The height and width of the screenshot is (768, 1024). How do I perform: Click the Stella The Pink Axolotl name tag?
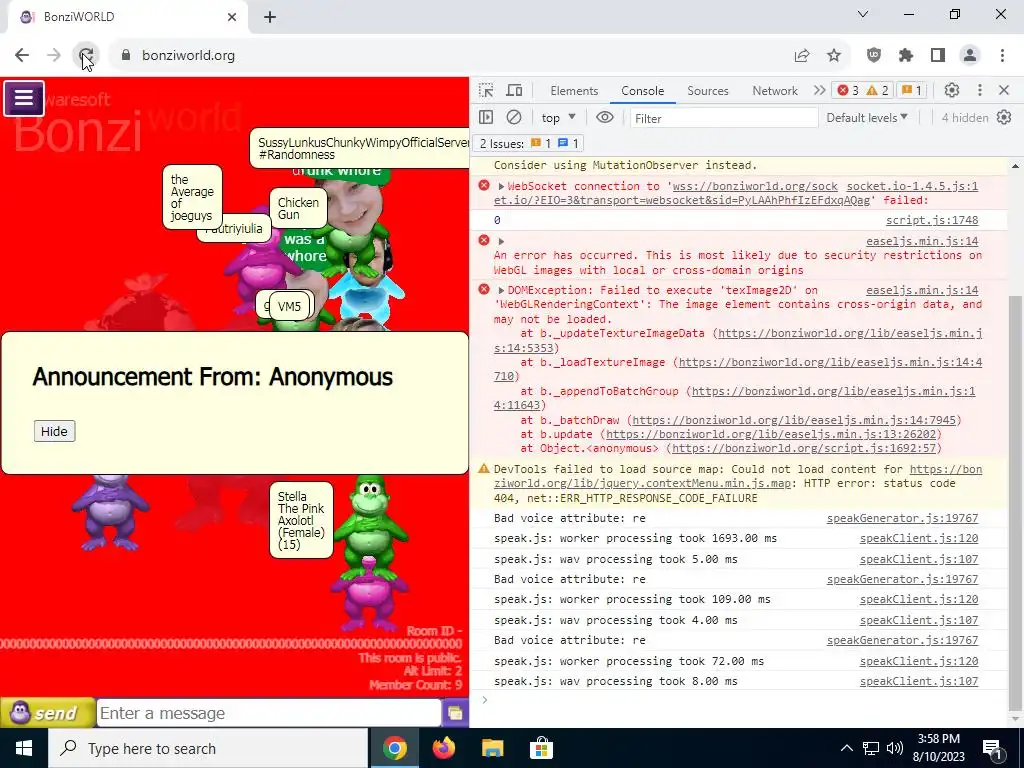pyautogui.click(x=301, y=520)
